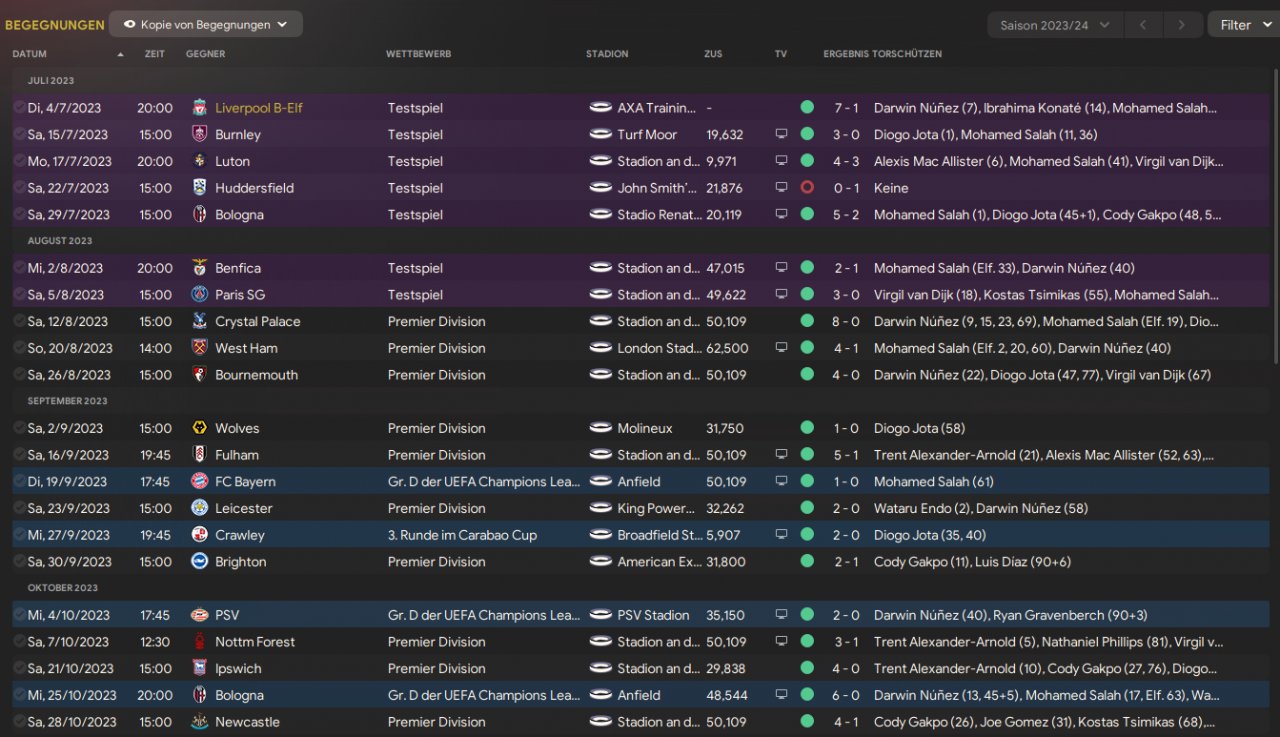Click the Bournemouth club crest
The image size is (1280, 737).
click(x=200, y=375)
